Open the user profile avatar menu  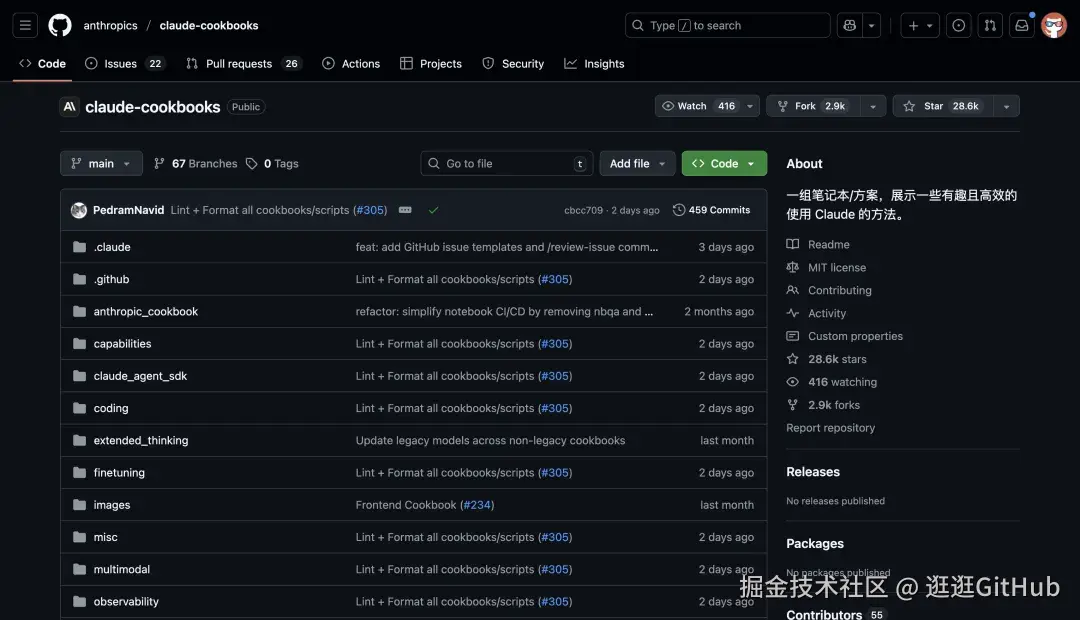(1053, 25)
